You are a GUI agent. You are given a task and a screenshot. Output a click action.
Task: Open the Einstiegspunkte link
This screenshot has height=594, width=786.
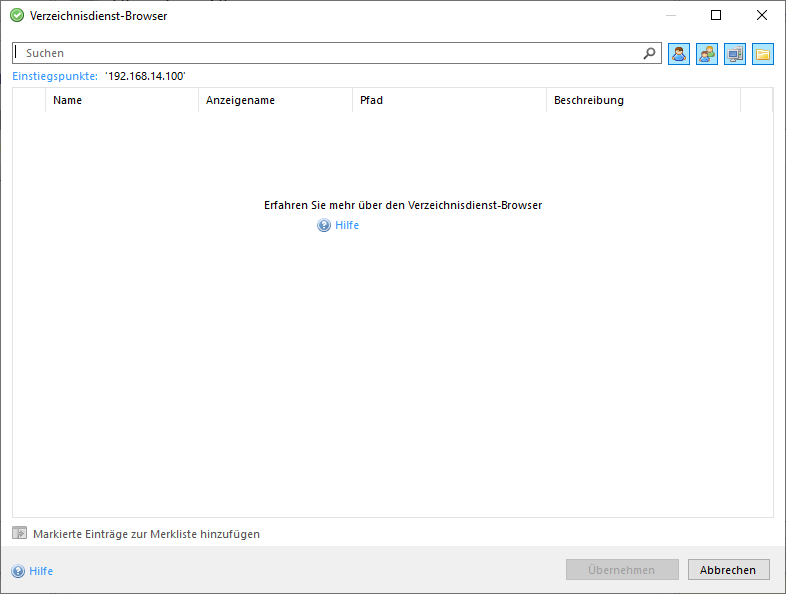55,76
